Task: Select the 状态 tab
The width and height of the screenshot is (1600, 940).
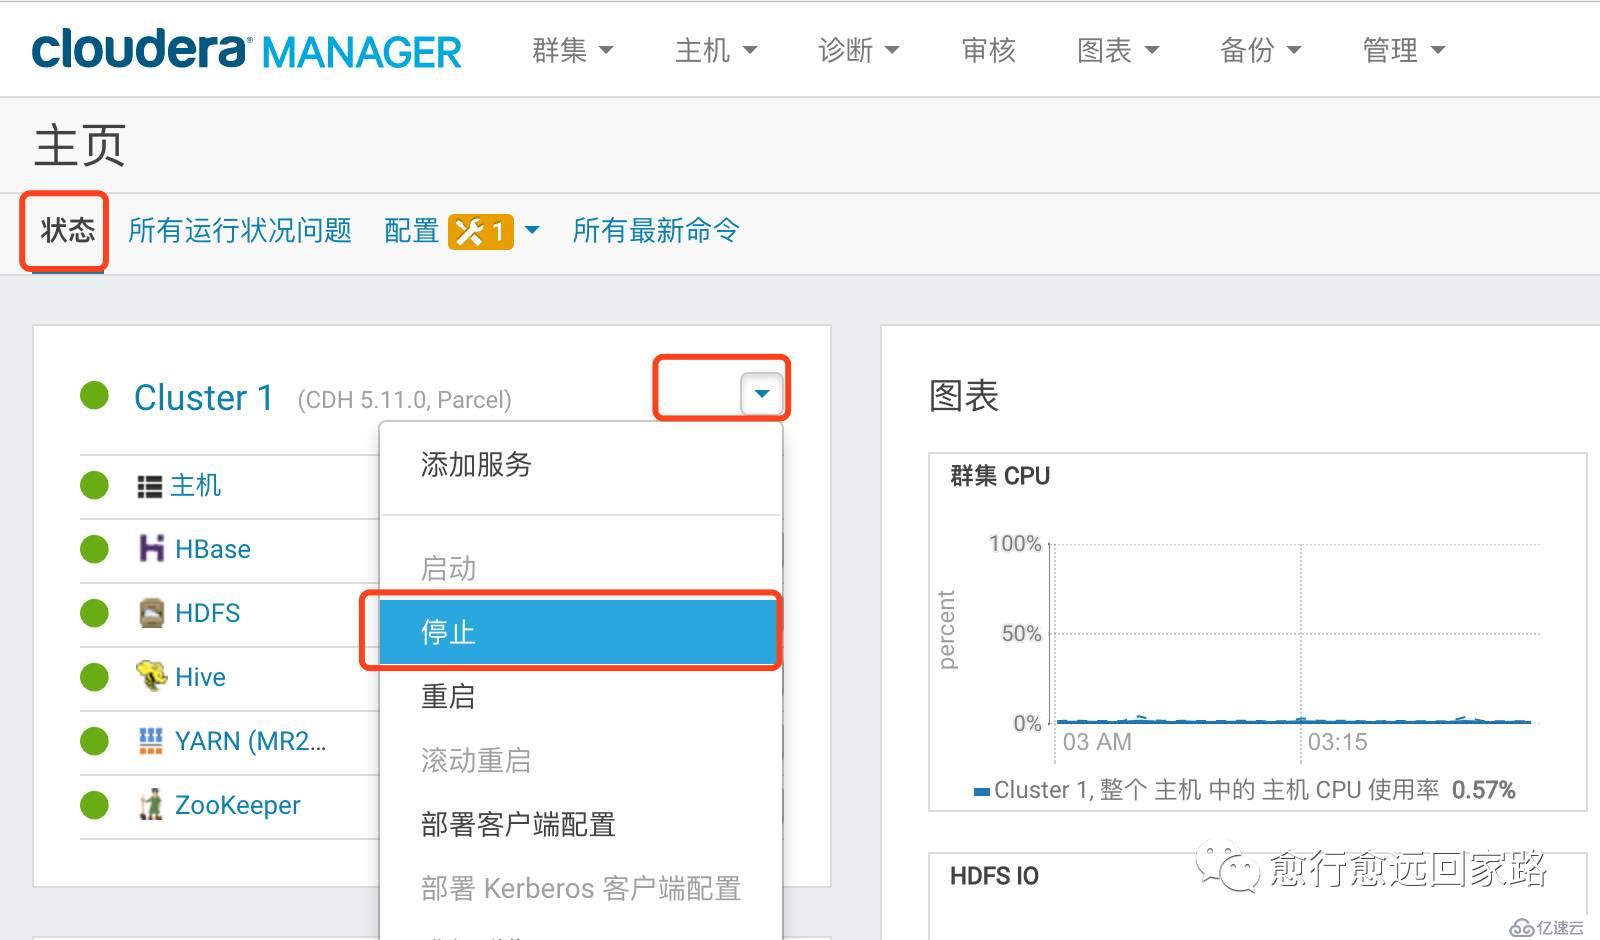Action: [67, 231]
